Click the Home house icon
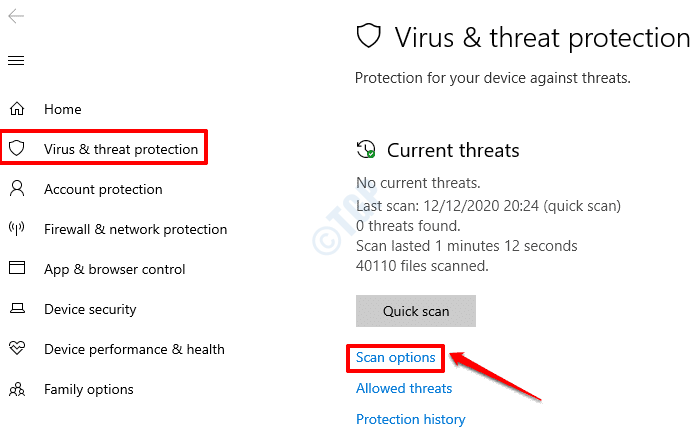The image size is (693, 439). [x=17, y=108]
